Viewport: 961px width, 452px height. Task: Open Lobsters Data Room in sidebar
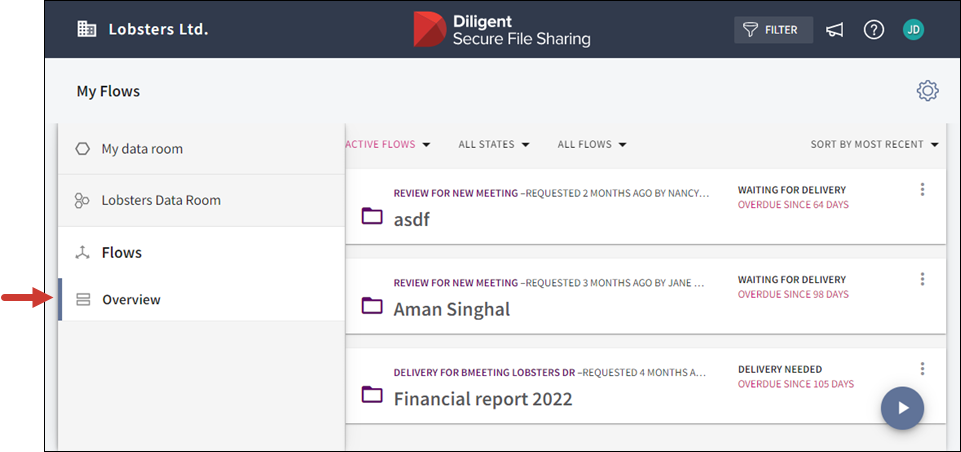tap(160, 200)
